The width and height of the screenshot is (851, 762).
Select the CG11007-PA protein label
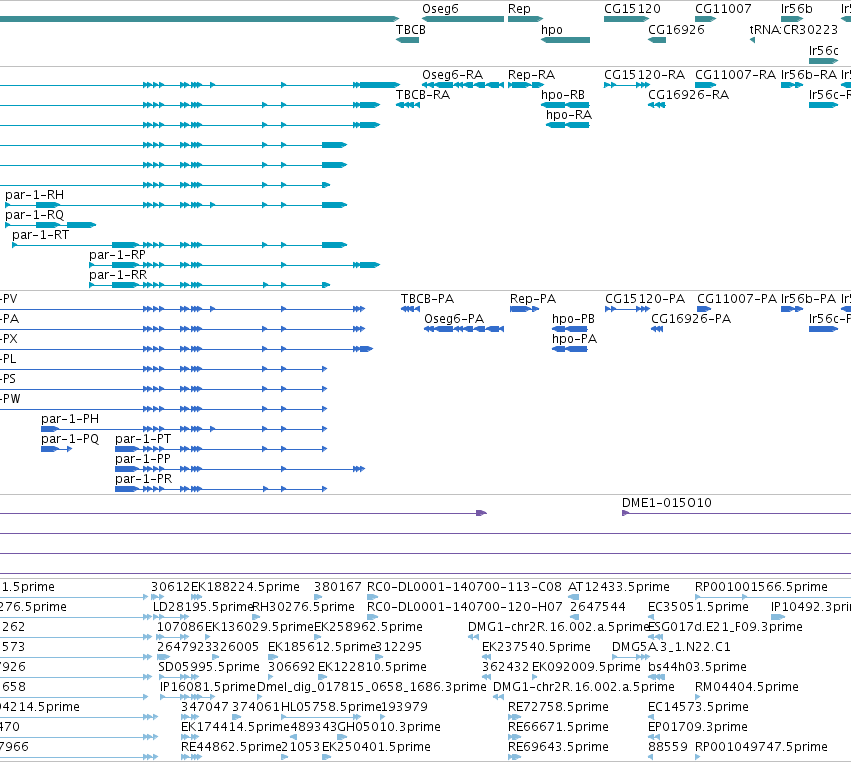click(737, 299)
